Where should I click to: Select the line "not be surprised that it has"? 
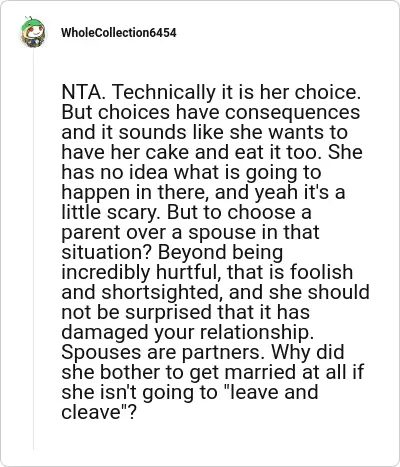(x=186, y=312)
